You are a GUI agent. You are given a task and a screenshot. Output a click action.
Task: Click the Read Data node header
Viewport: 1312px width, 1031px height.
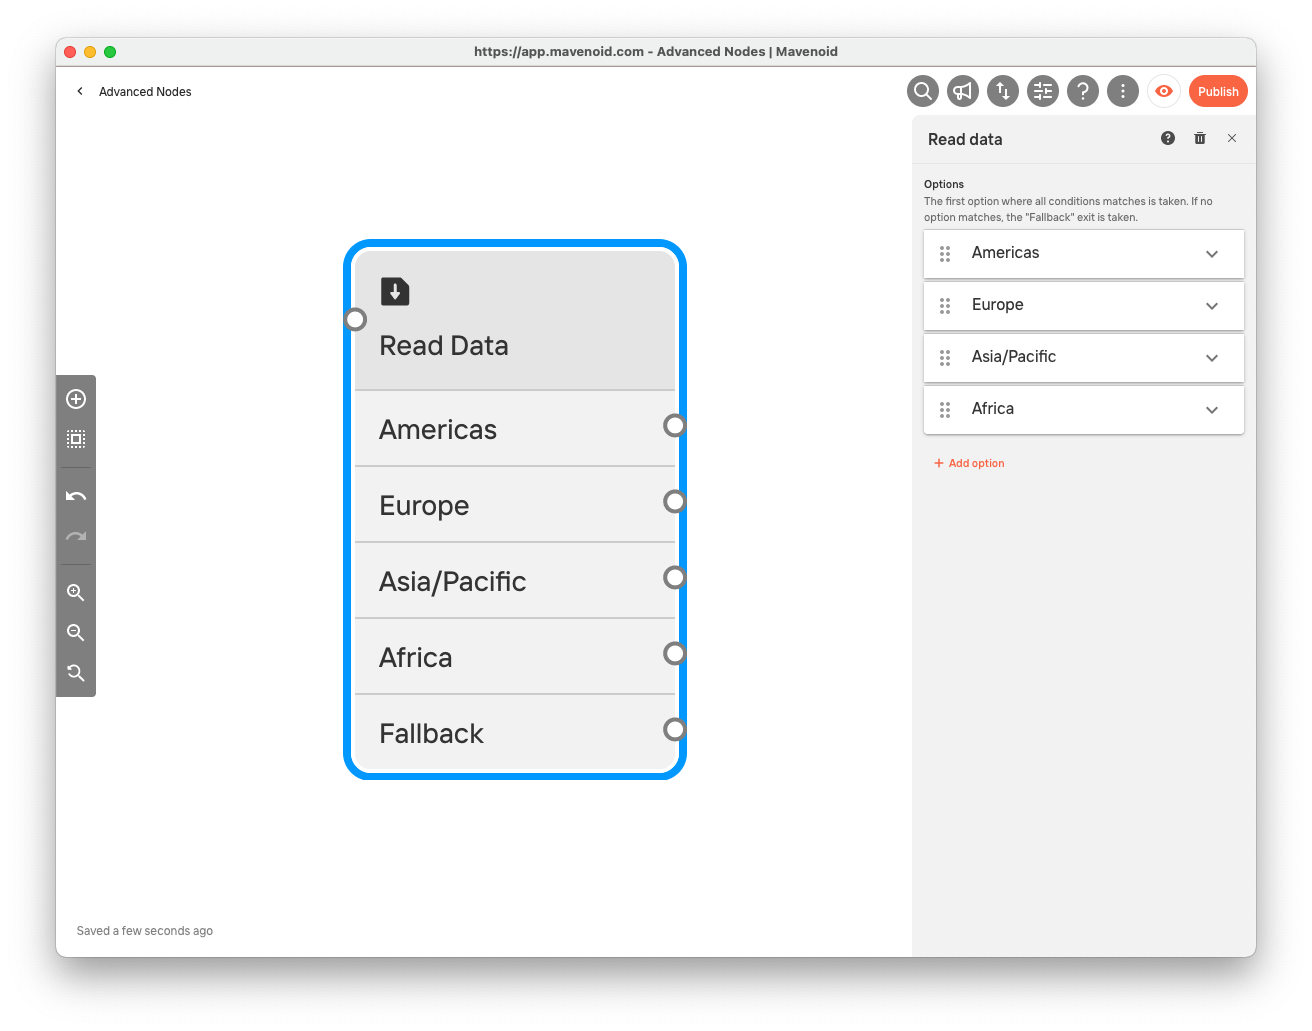click(515, 320)
